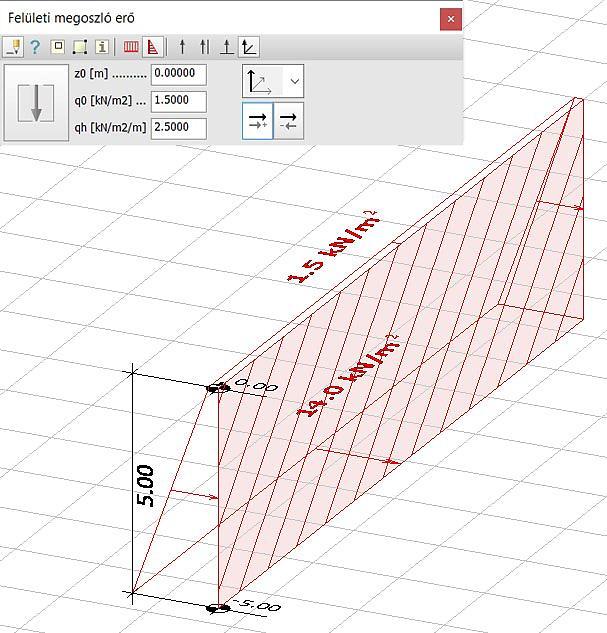Click the 14.0 kN/m² load label
Image resolution: width=607 pixels, height=633 pixels.
click(x=347, y=375)
